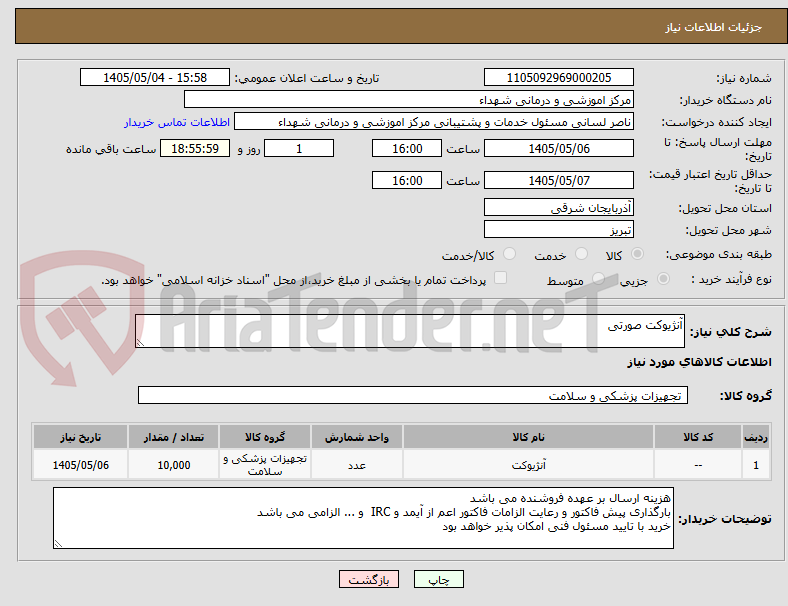Click the unit cell عدد
This screenshot has width=788, height=606.
pyautogui.click(x=356, y=465)
